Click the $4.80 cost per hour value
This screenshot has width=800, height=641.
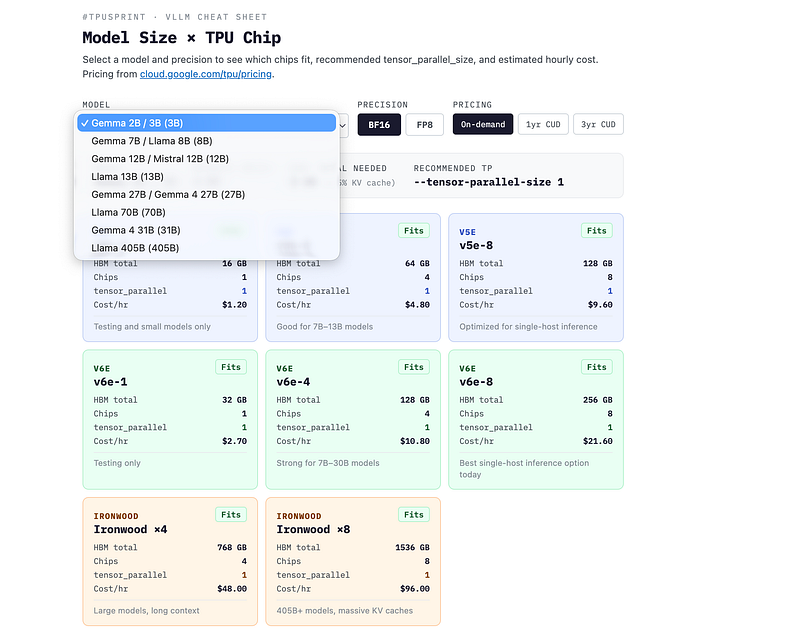tap(417, 305)
